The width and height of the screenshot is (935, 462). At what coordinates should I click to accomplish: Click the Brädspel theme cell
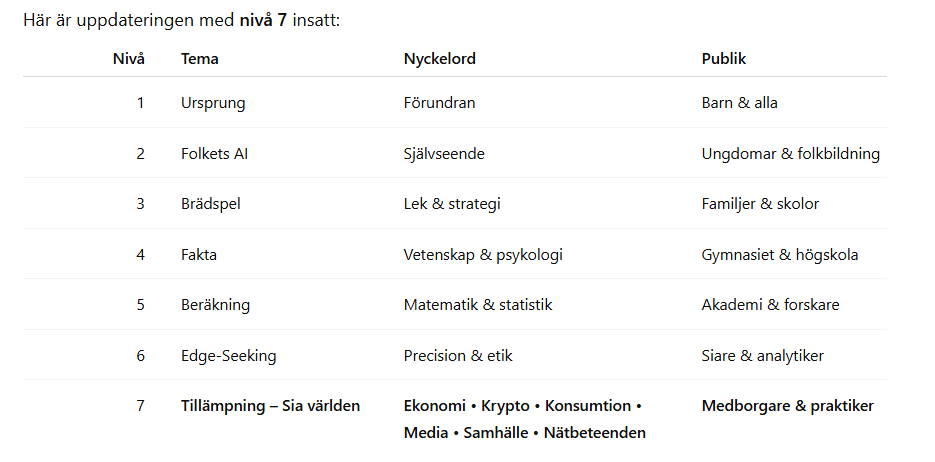210,204
